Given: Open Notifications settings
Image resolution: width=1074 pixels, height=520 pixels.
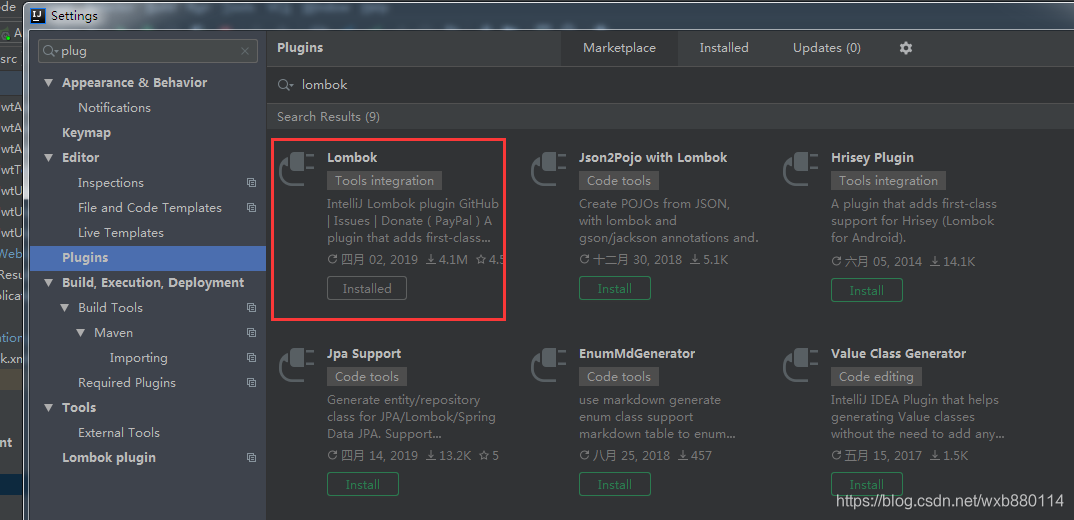Looking at the screenshot, I should (x=114, y=108).
